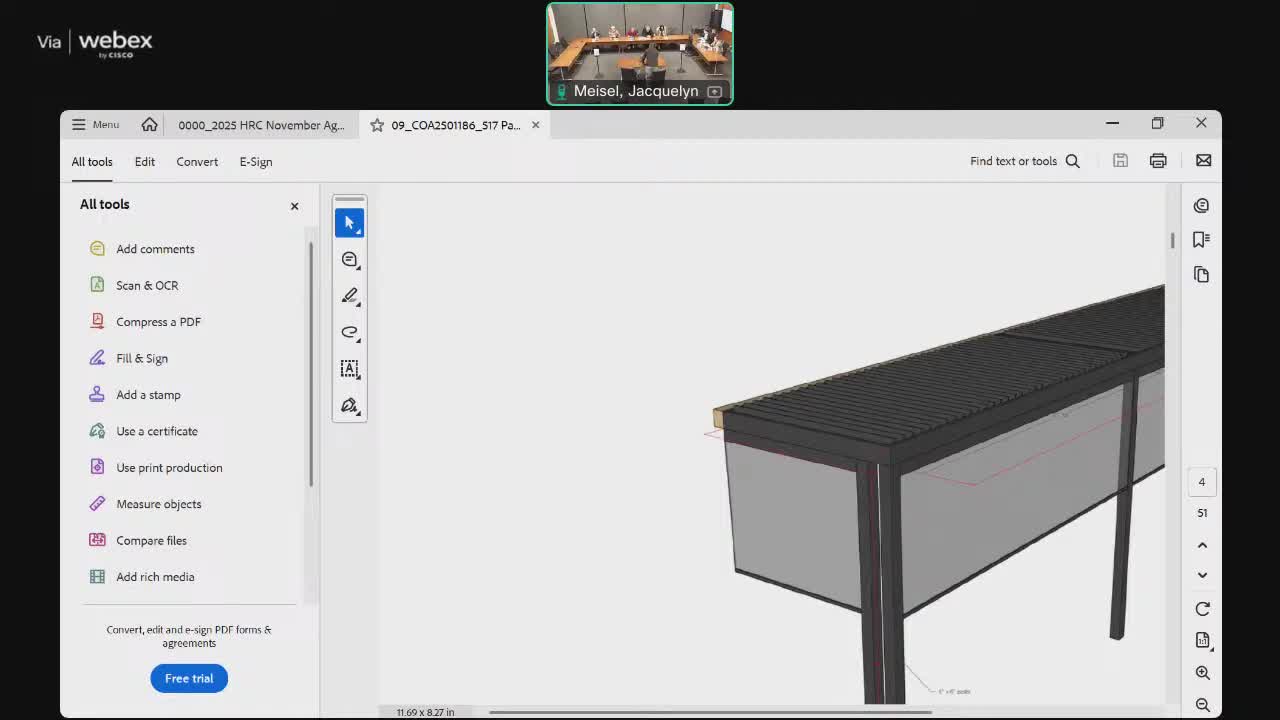Click the All tools panel scrollbar
Viewport: 1280px width, 720px height.
(311, 365)
